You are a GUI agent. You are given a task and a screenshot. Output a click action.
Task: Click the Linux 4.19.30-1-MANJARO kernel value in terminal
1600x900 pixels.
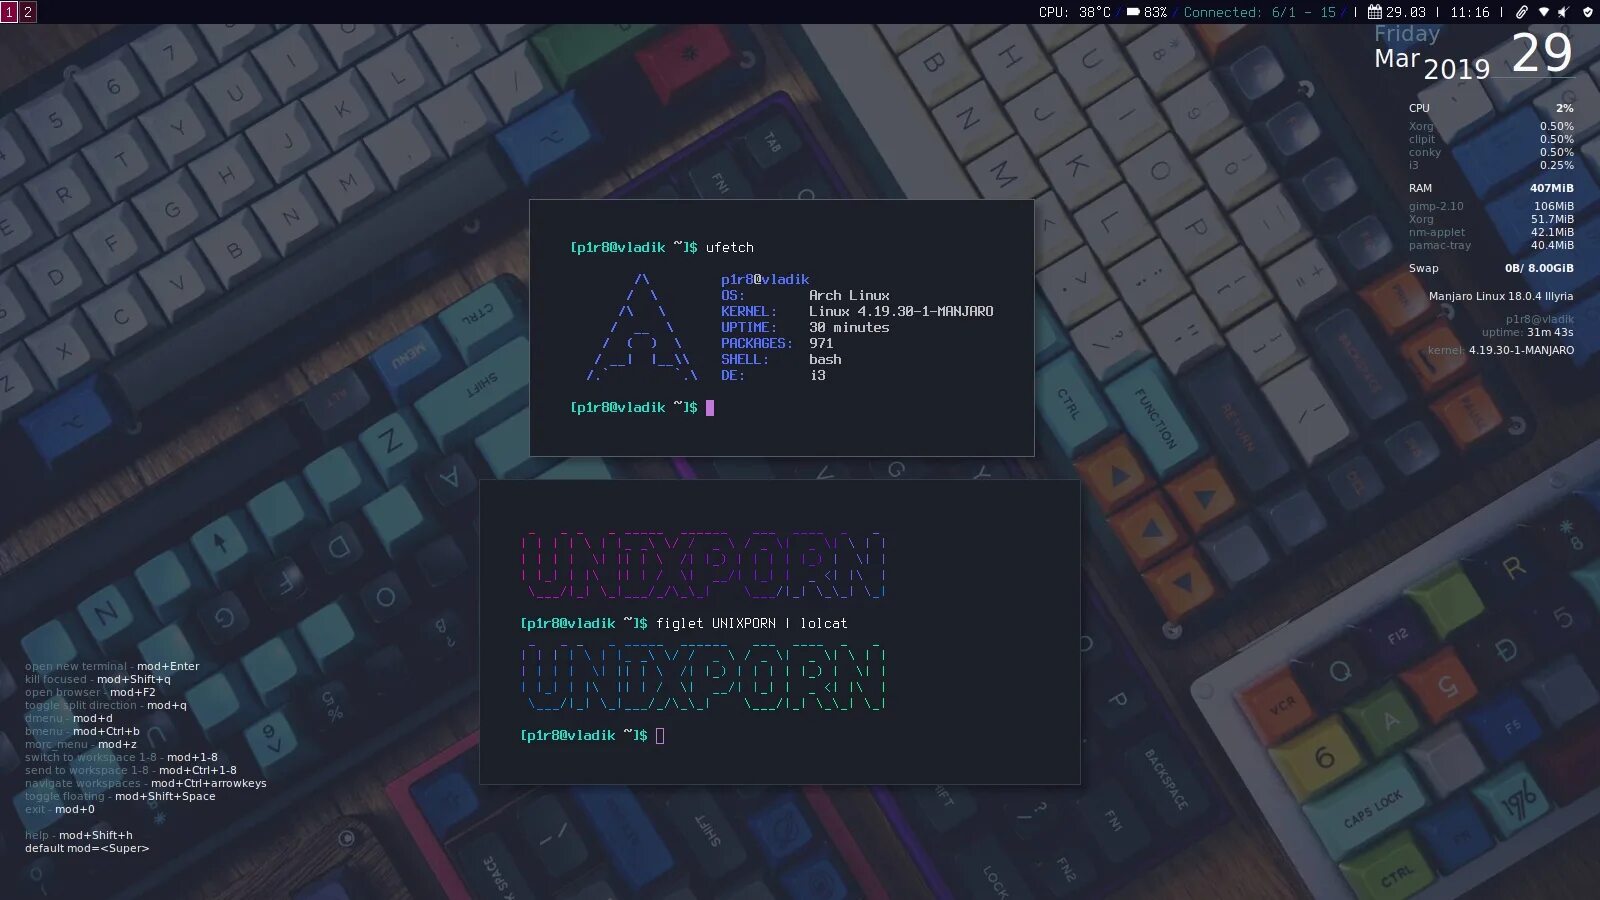pyautogui.click(x=901, y=311)
